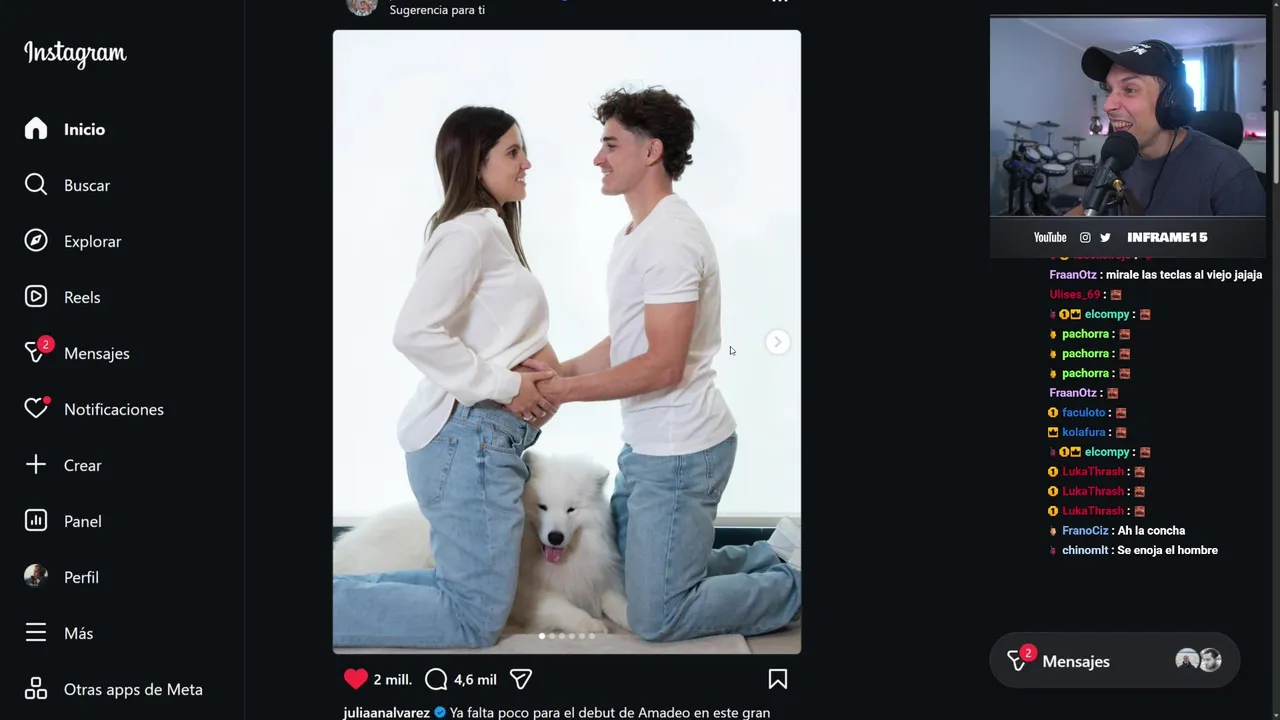
Task: Share the post with the paper-plane icon
Action: click(520, 679)
